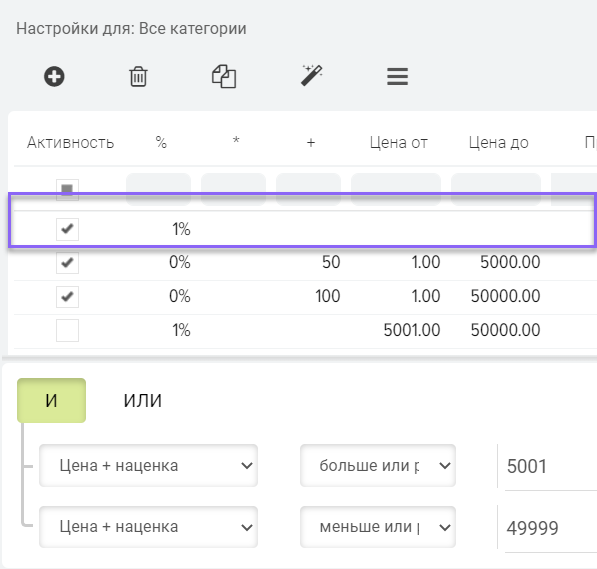Toggle the select-all checkbox in filter row
The height and width of the screenshot is (569, 597).
point(67,190)
